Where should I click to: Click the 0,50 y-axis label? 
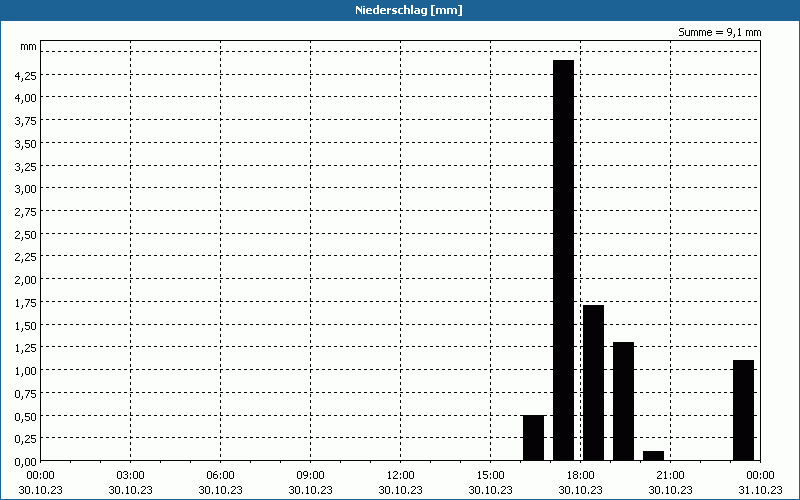tap(26, 417)
